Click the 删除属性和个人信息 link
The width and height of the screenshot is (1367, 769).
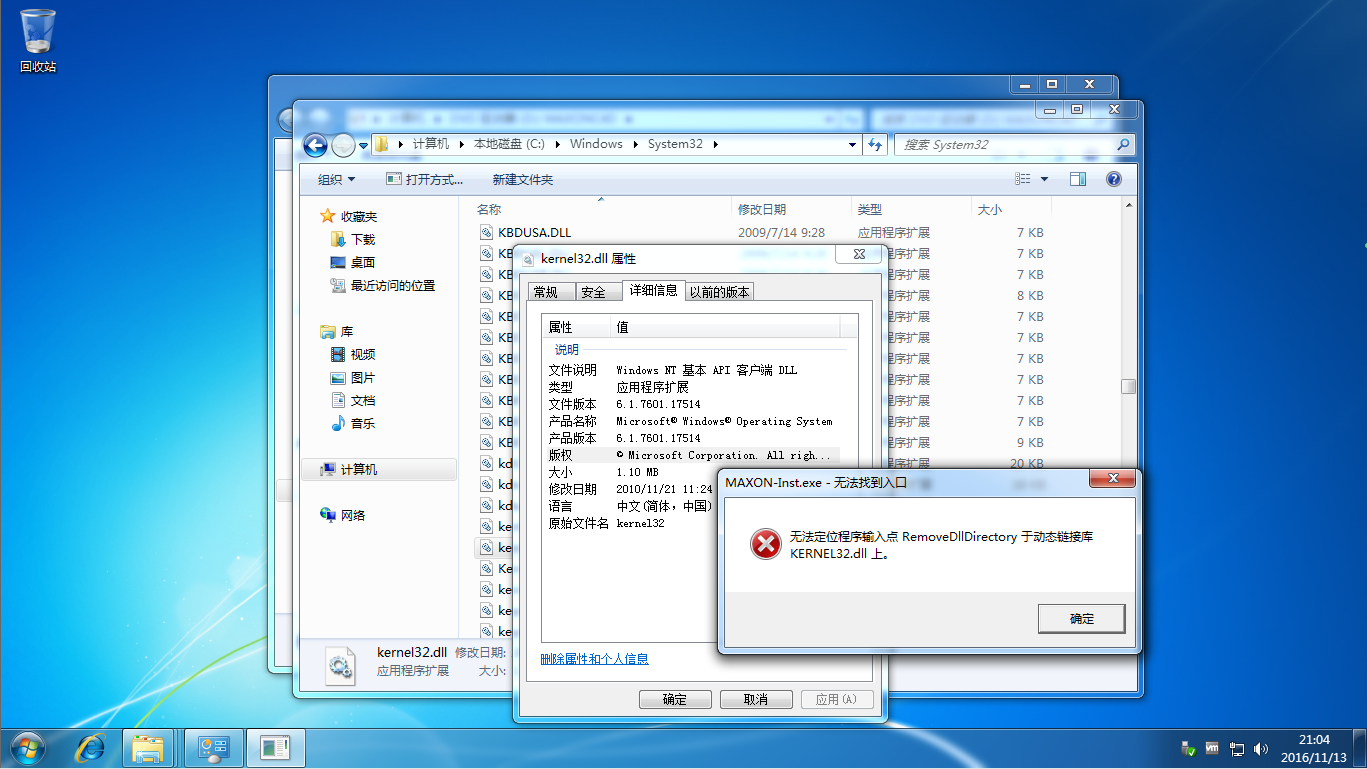pos(594,659)
